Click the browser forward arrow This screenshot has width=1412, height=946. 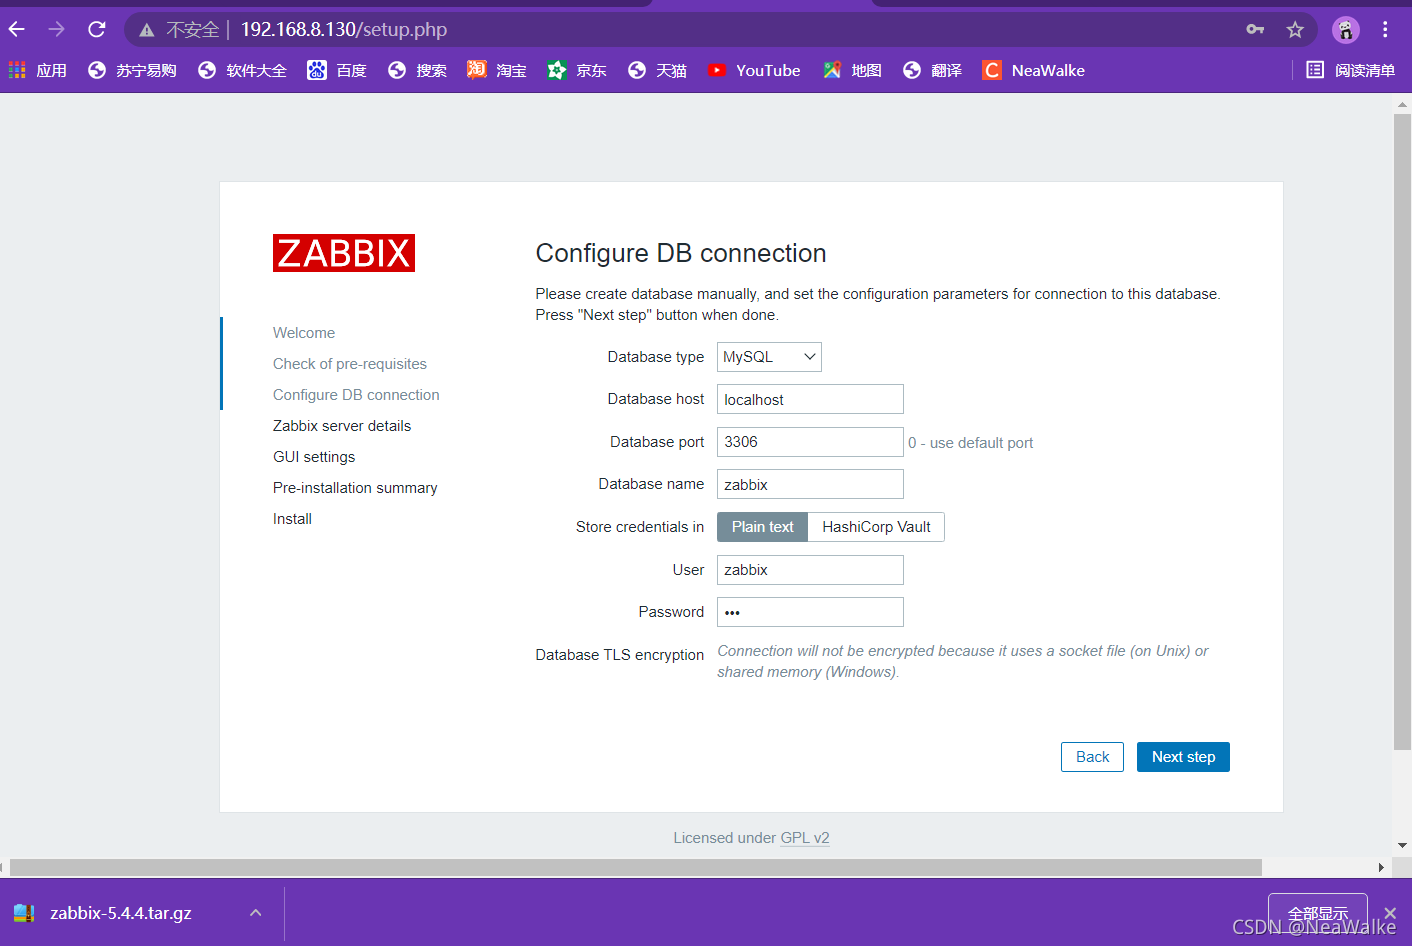point(56,29)
